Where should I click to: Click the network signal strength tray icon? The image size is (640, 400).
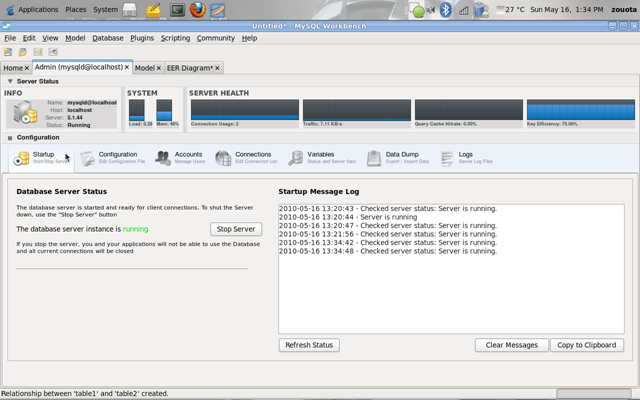(x=463, y=10)
